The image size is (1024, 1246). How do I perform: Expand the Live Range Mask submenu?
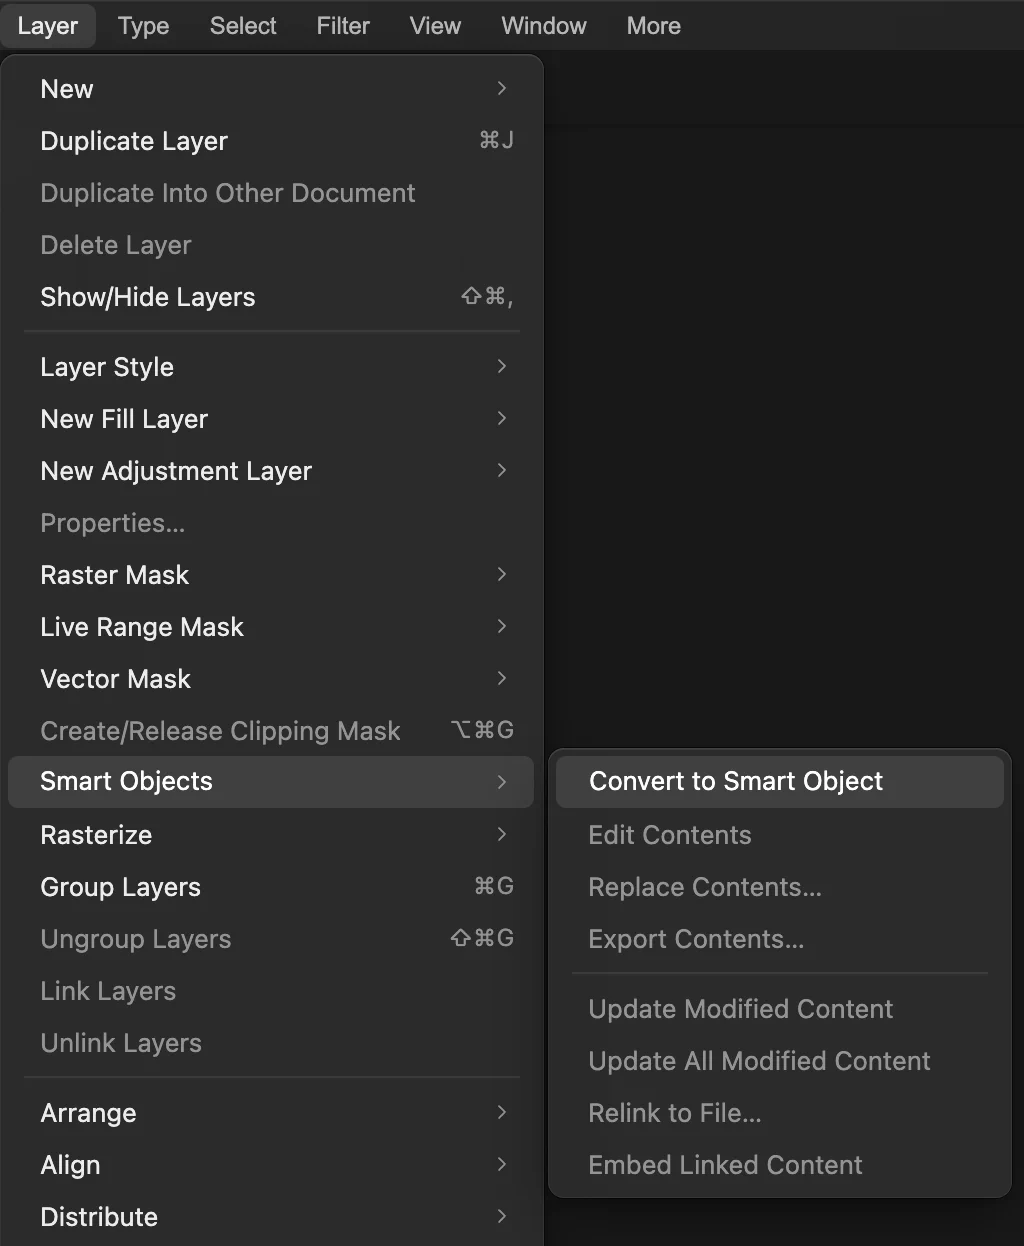pos(271,627)
